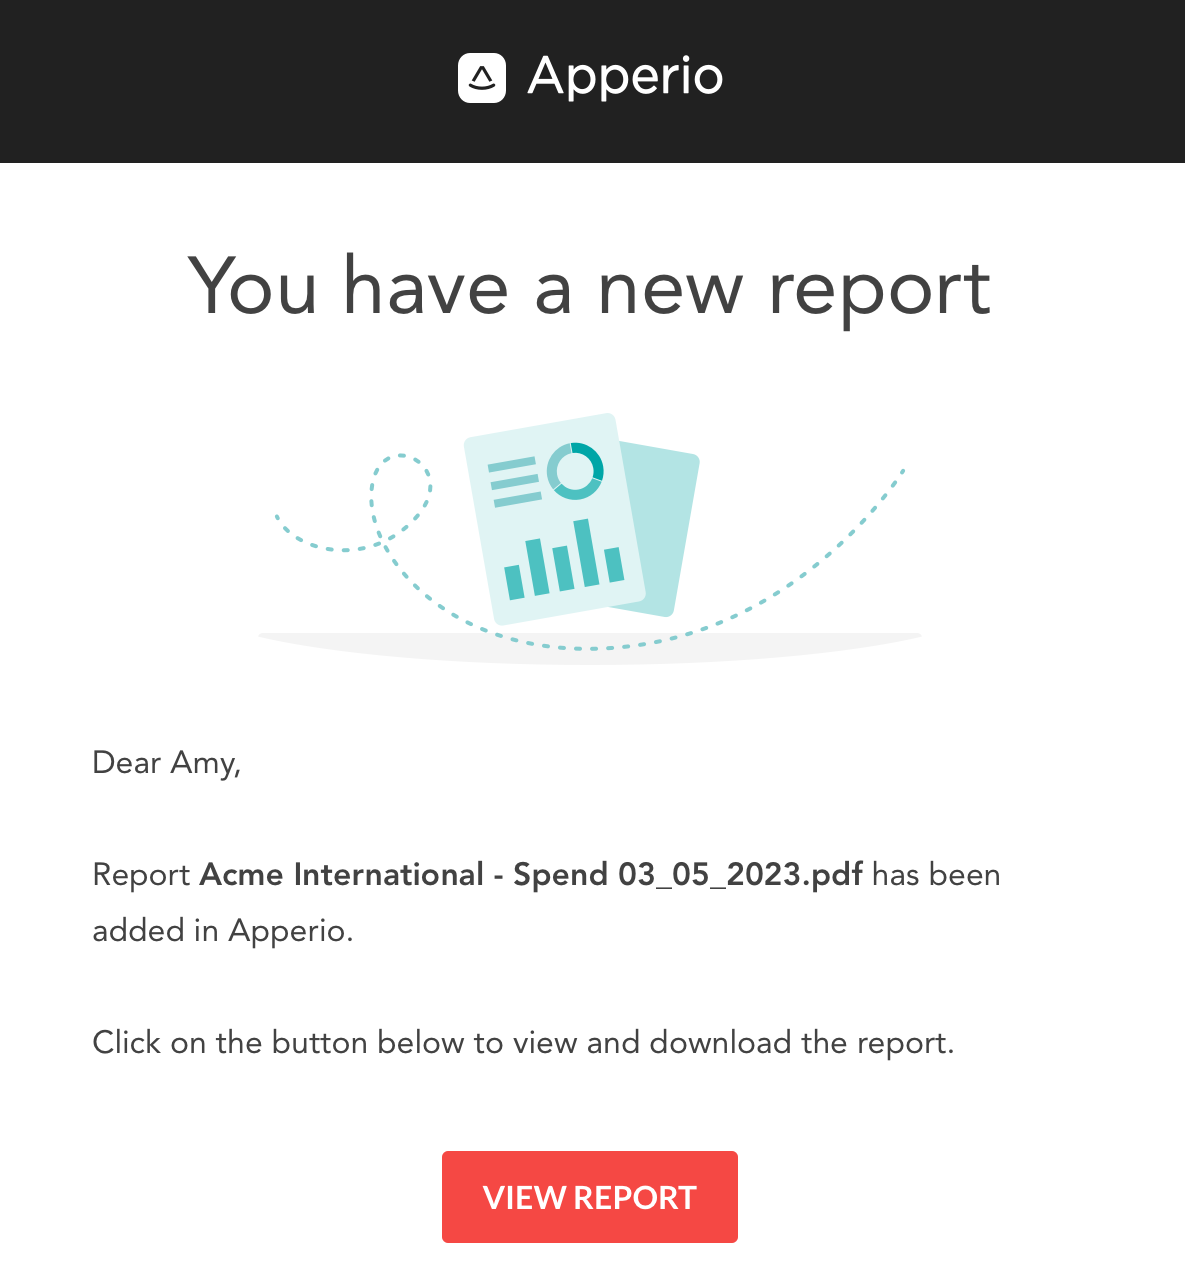Click the light front document sheet illustration
This screenshot has width=1185, height=1271.
click(555, 520)
